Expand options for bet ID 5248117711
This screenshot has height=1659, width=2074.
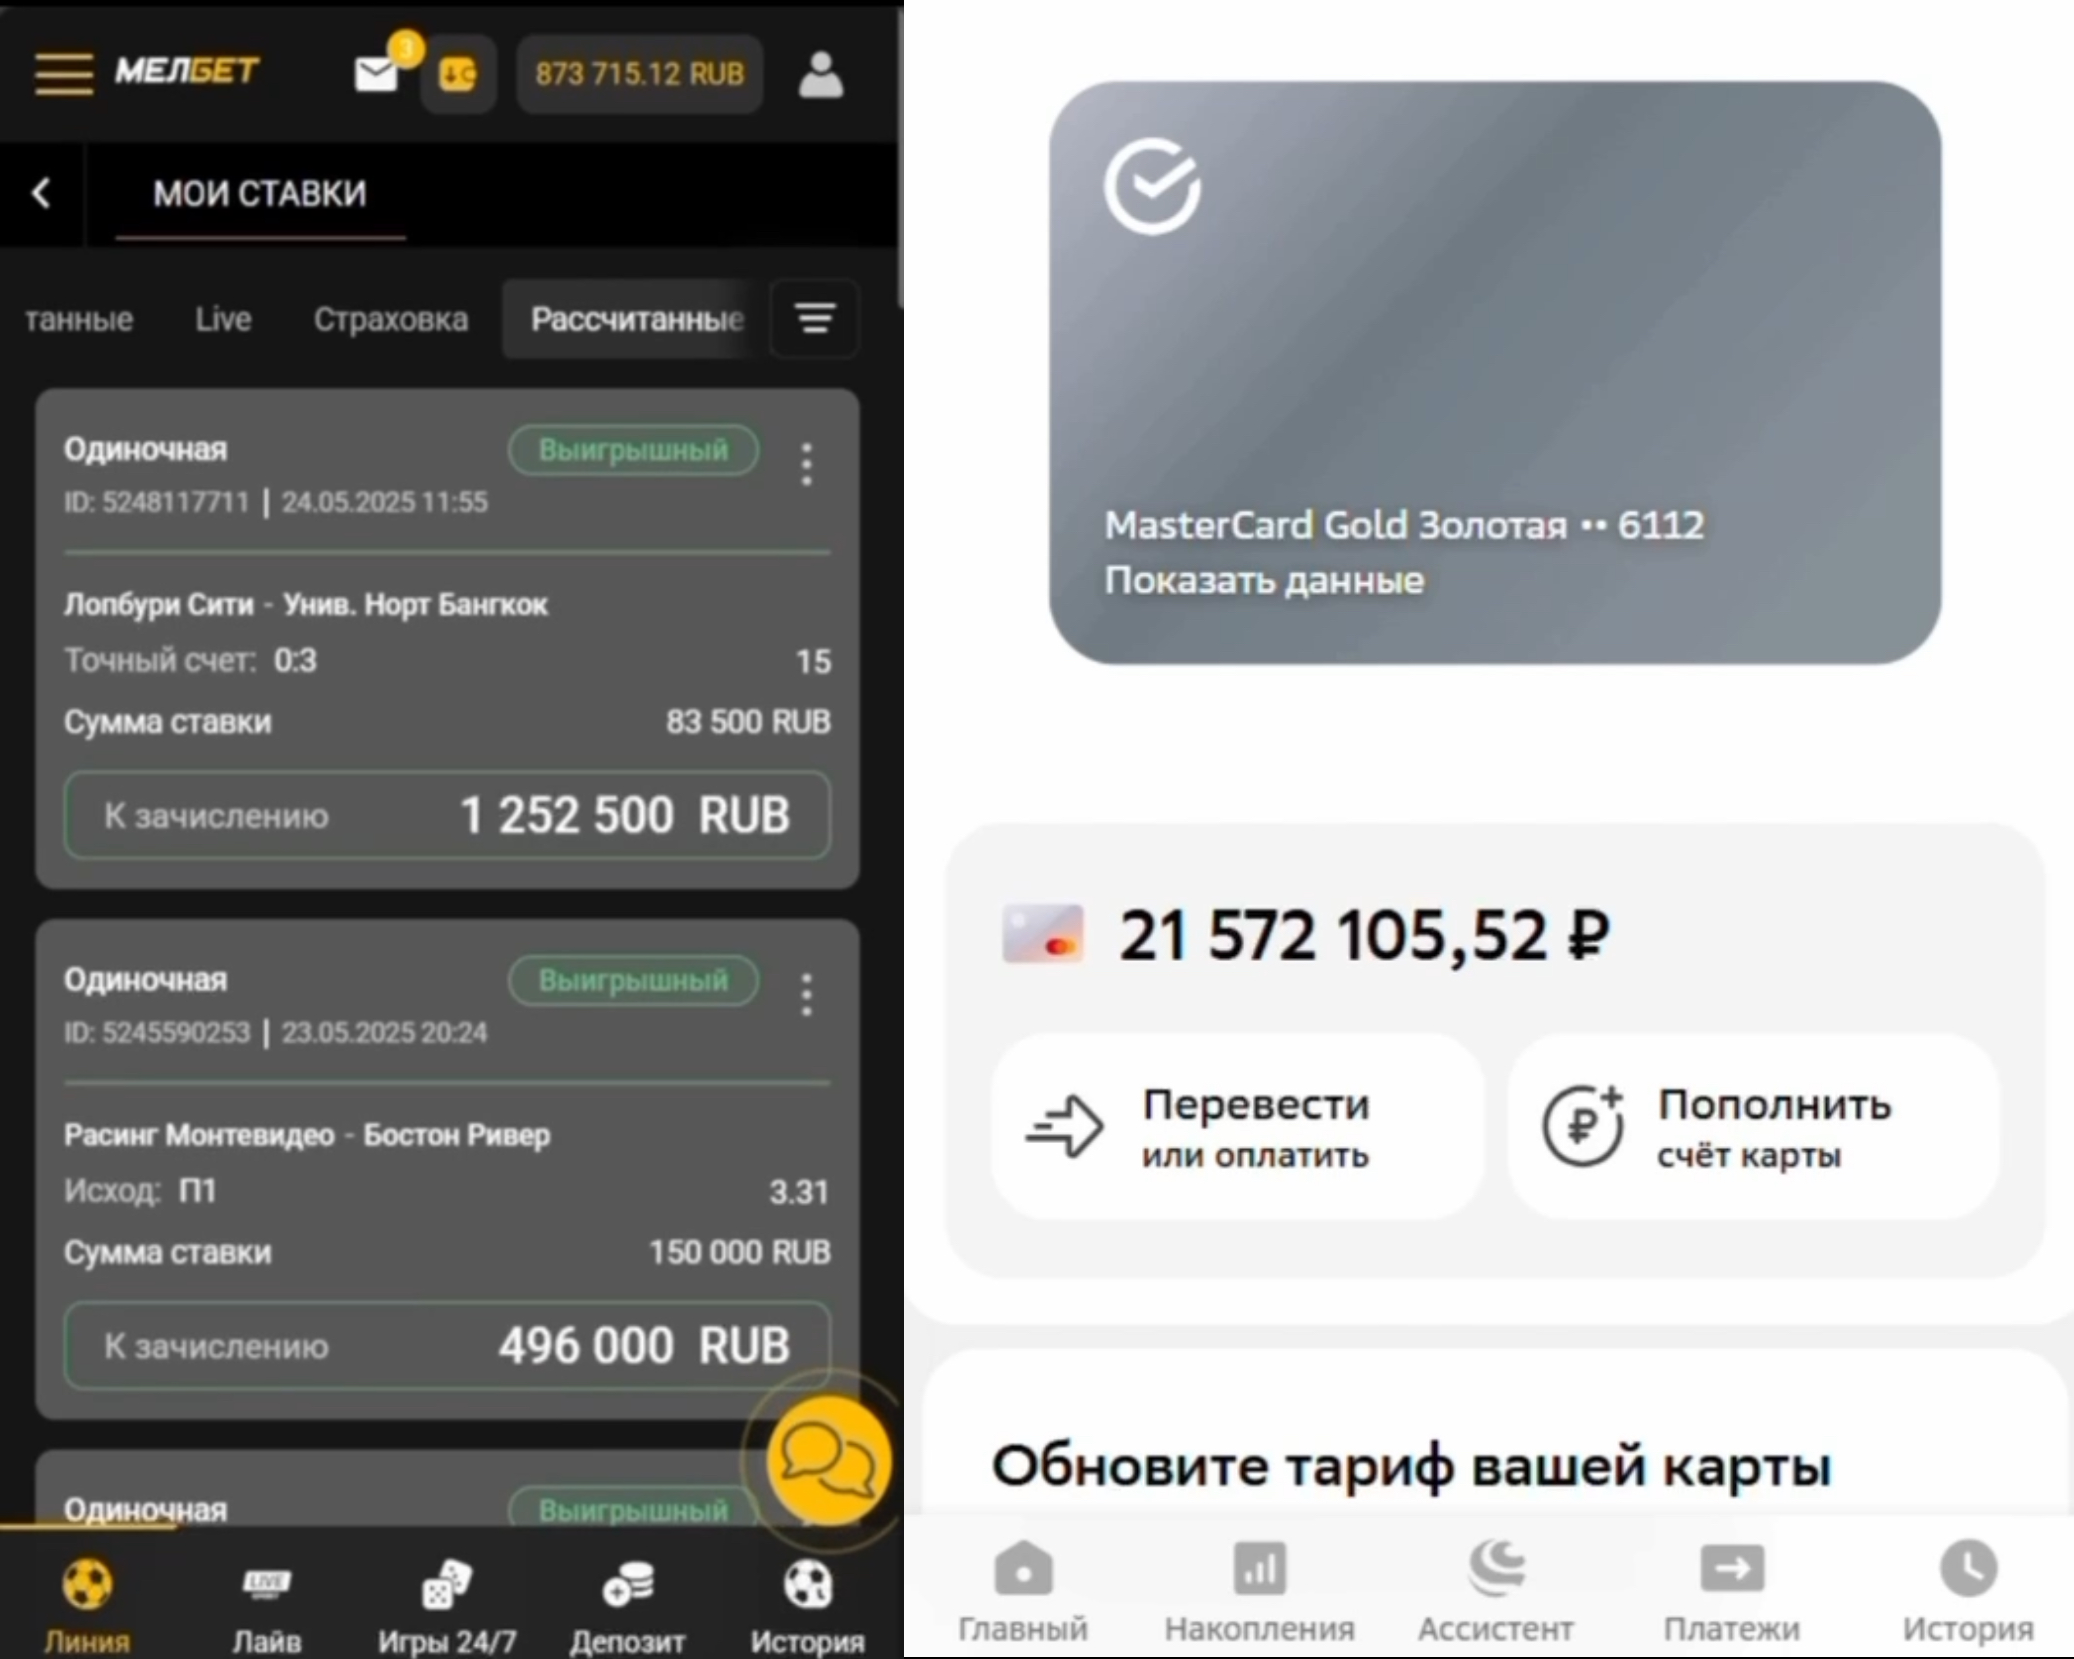point(807,464)
